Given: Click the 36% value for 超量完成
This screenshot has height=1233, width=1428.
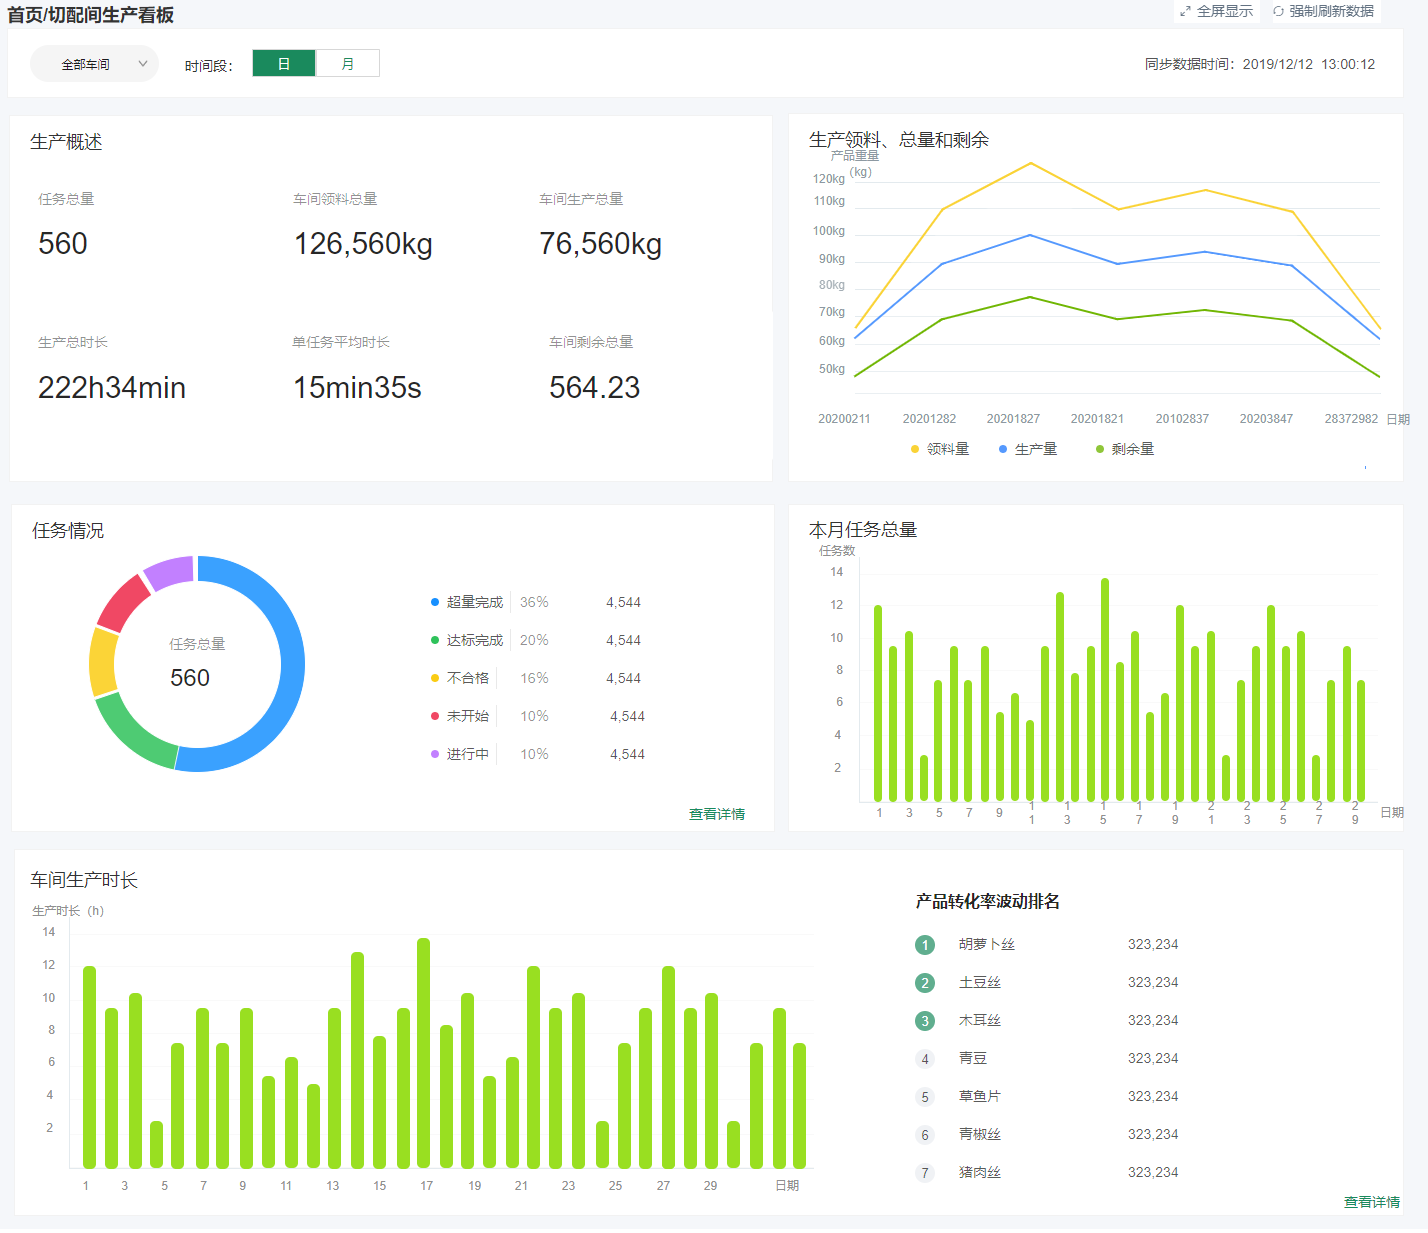Looking at the screenshot, I should [534, 602].
